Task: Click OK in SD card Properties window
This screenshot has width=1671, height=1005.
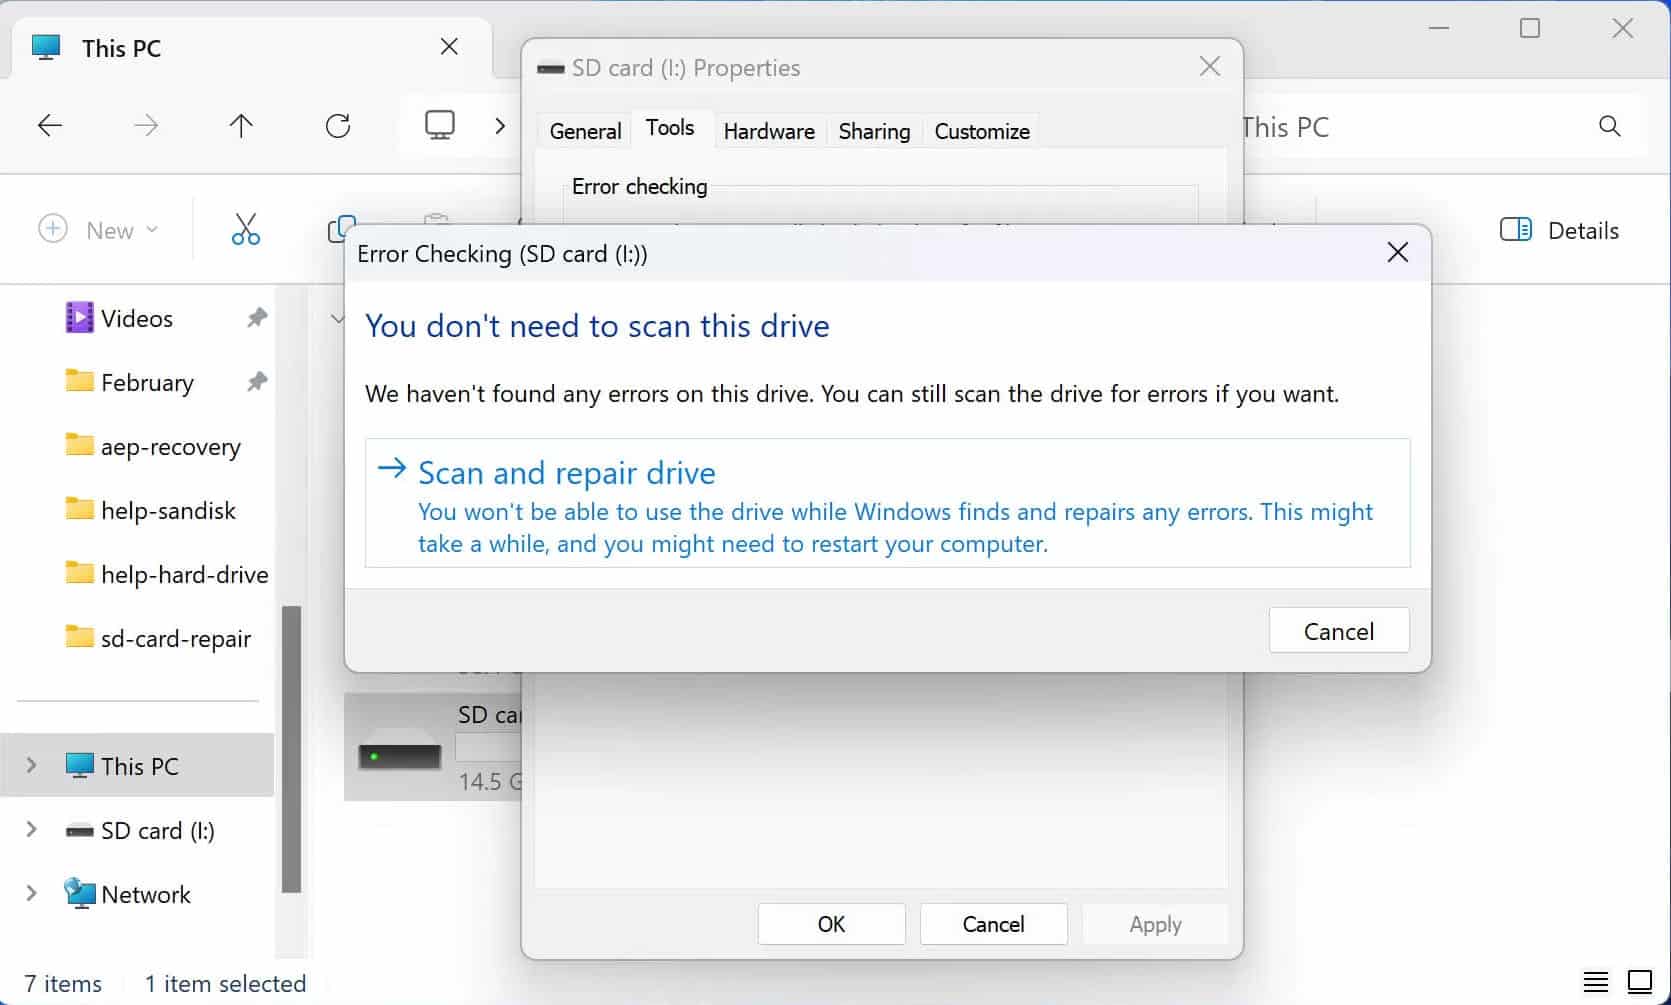Action: click(x=831, y=924)
